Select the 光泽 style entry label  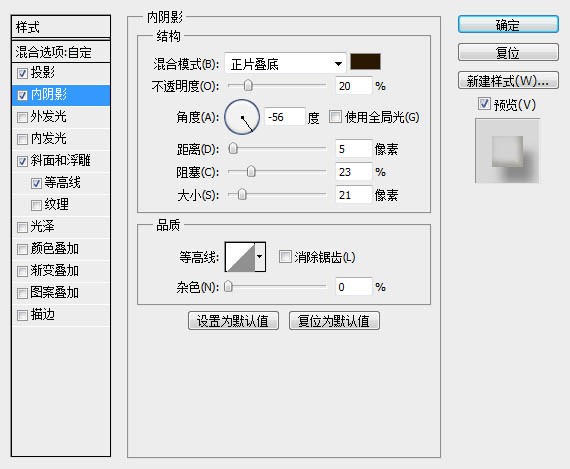point(43,227)
